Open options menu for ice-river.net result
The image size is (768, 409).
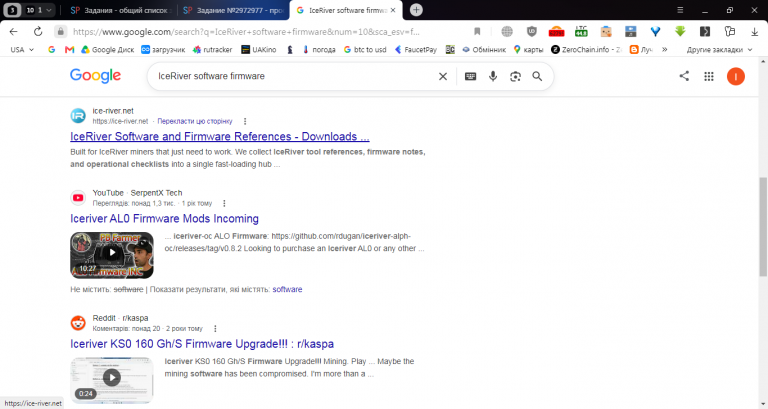245,121
